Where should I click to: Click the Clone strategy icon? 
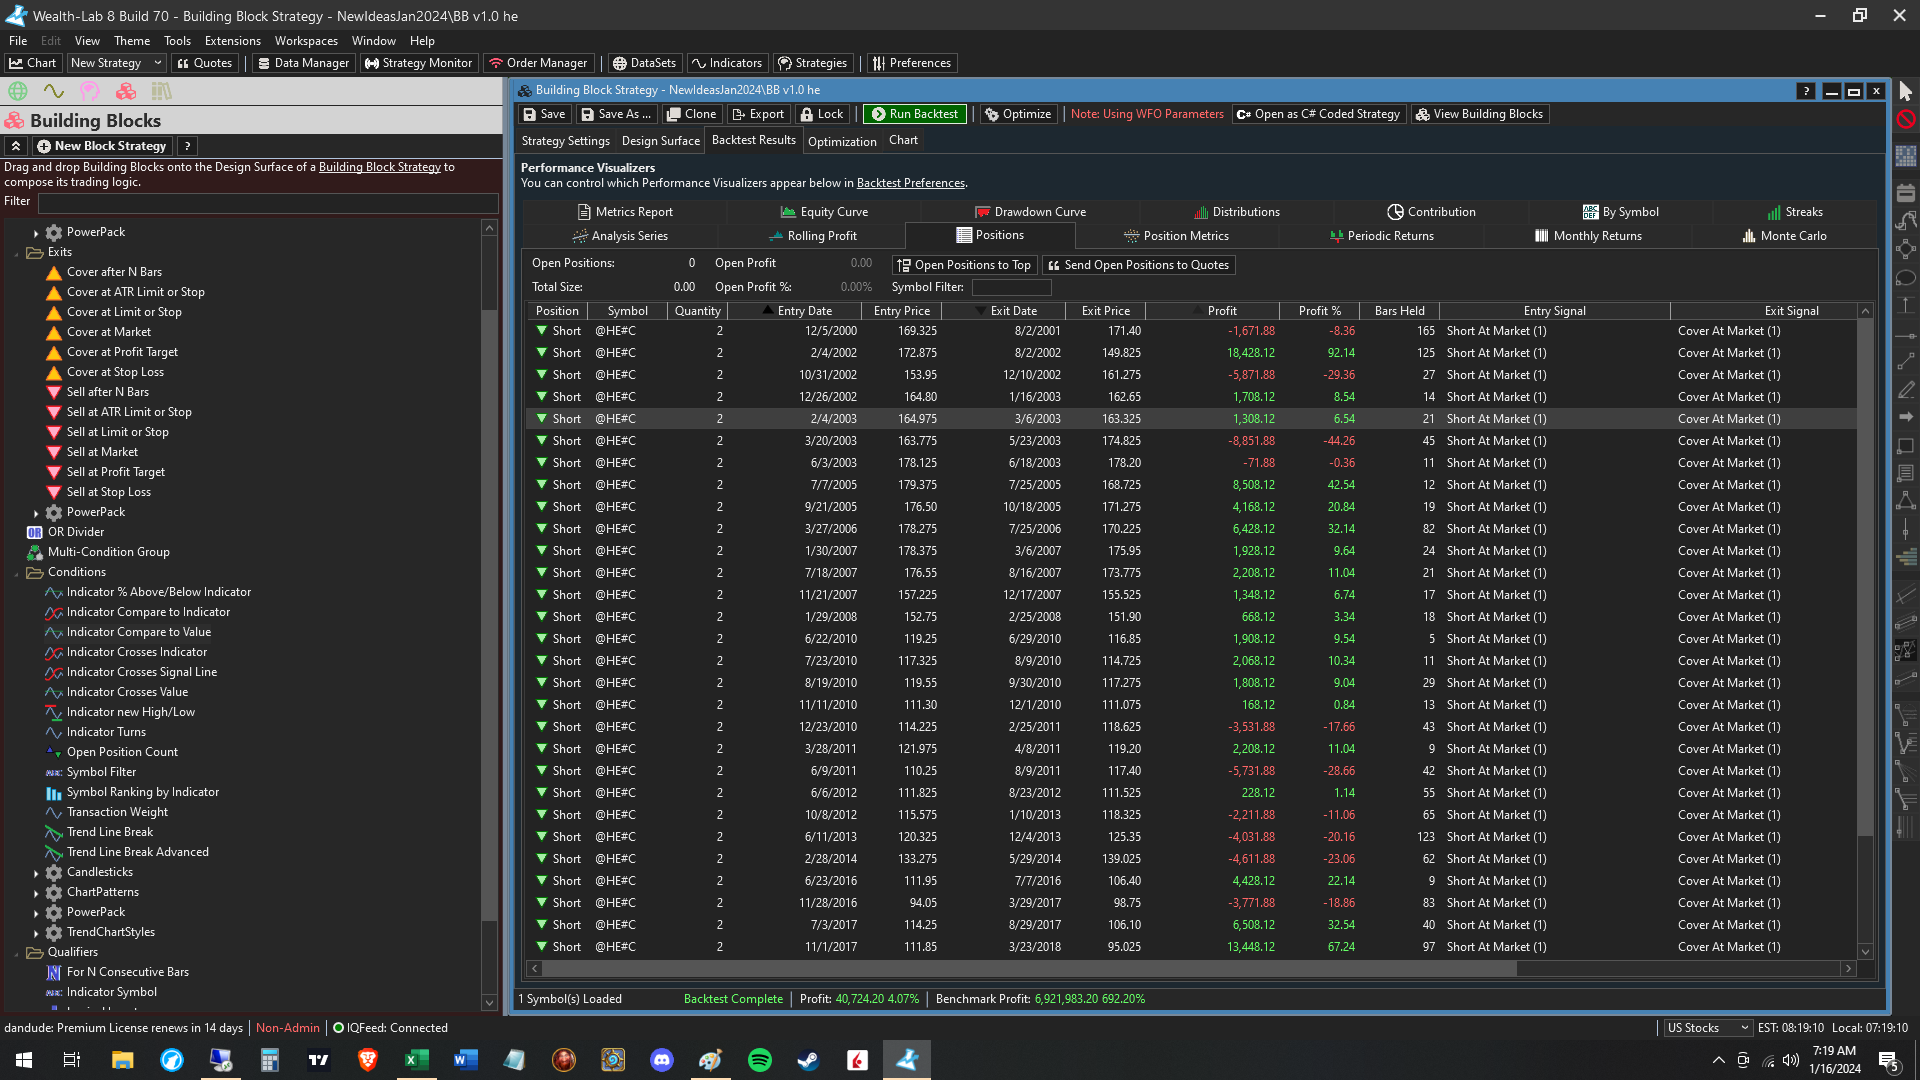[691, 114]
